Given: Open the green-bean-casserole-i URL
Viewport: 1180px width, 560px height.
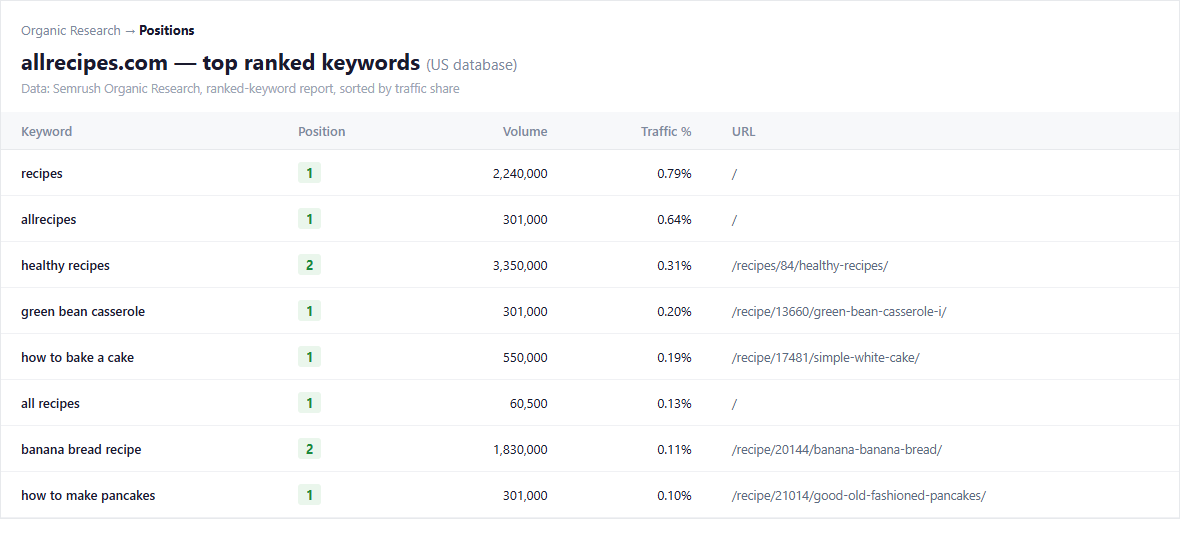Looking at the screenshot, I should coord(839,312).
